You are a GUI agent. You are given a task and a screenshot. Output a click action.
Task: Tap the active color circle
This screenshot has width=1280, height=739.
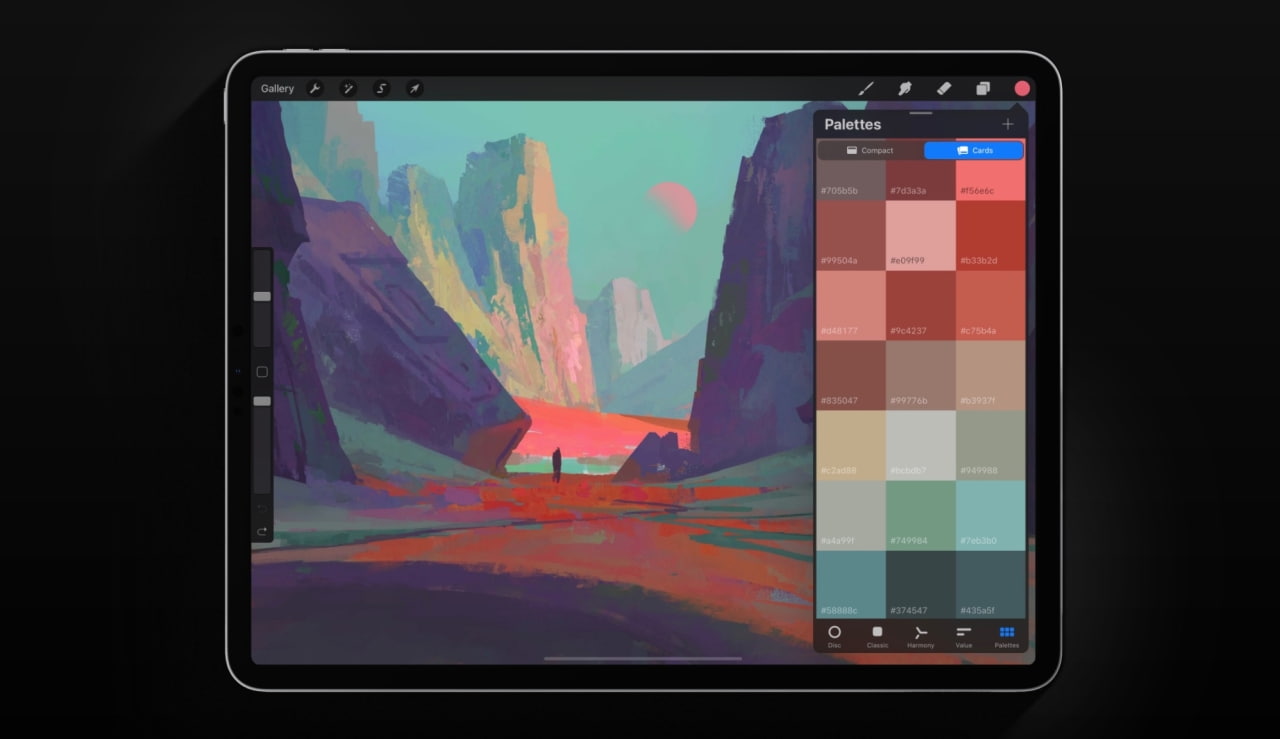1021,88
